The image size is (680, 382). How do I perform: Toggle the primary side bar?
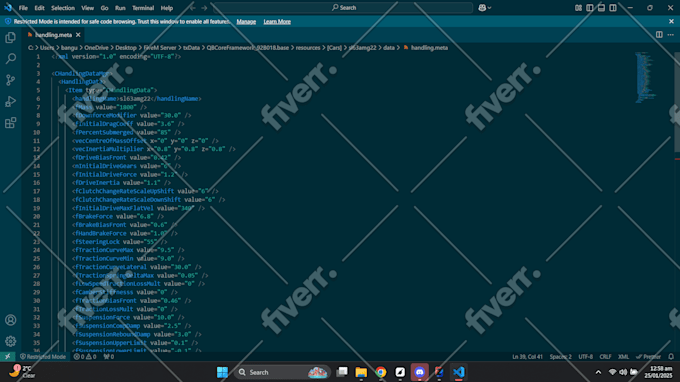coord(589,8)
